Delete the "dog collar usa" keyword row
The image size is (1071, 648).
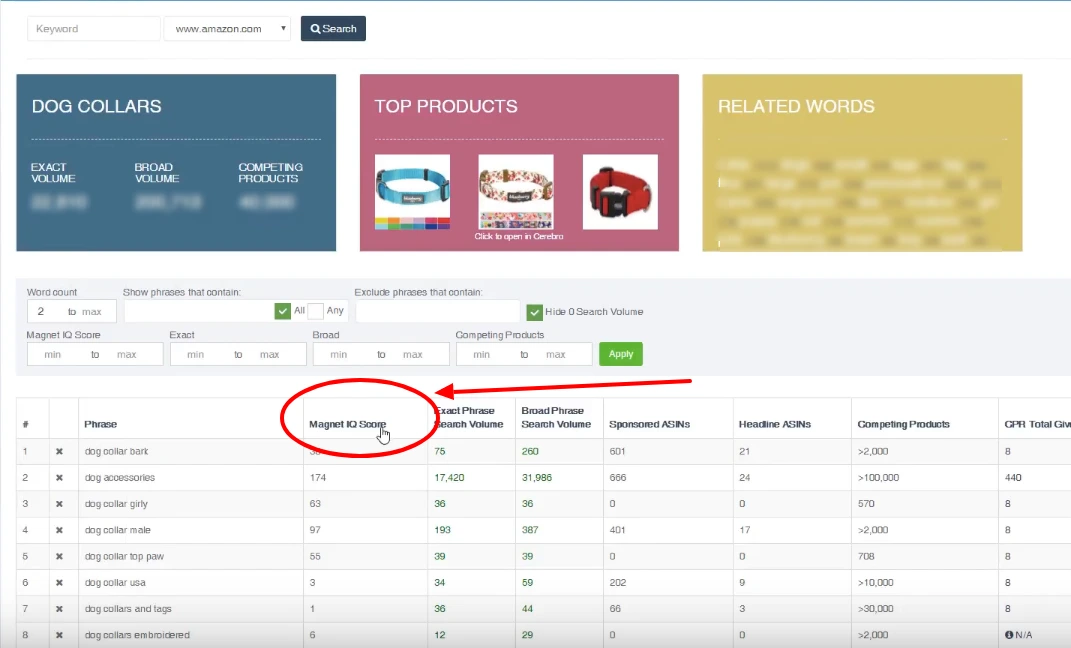[59, 582]
